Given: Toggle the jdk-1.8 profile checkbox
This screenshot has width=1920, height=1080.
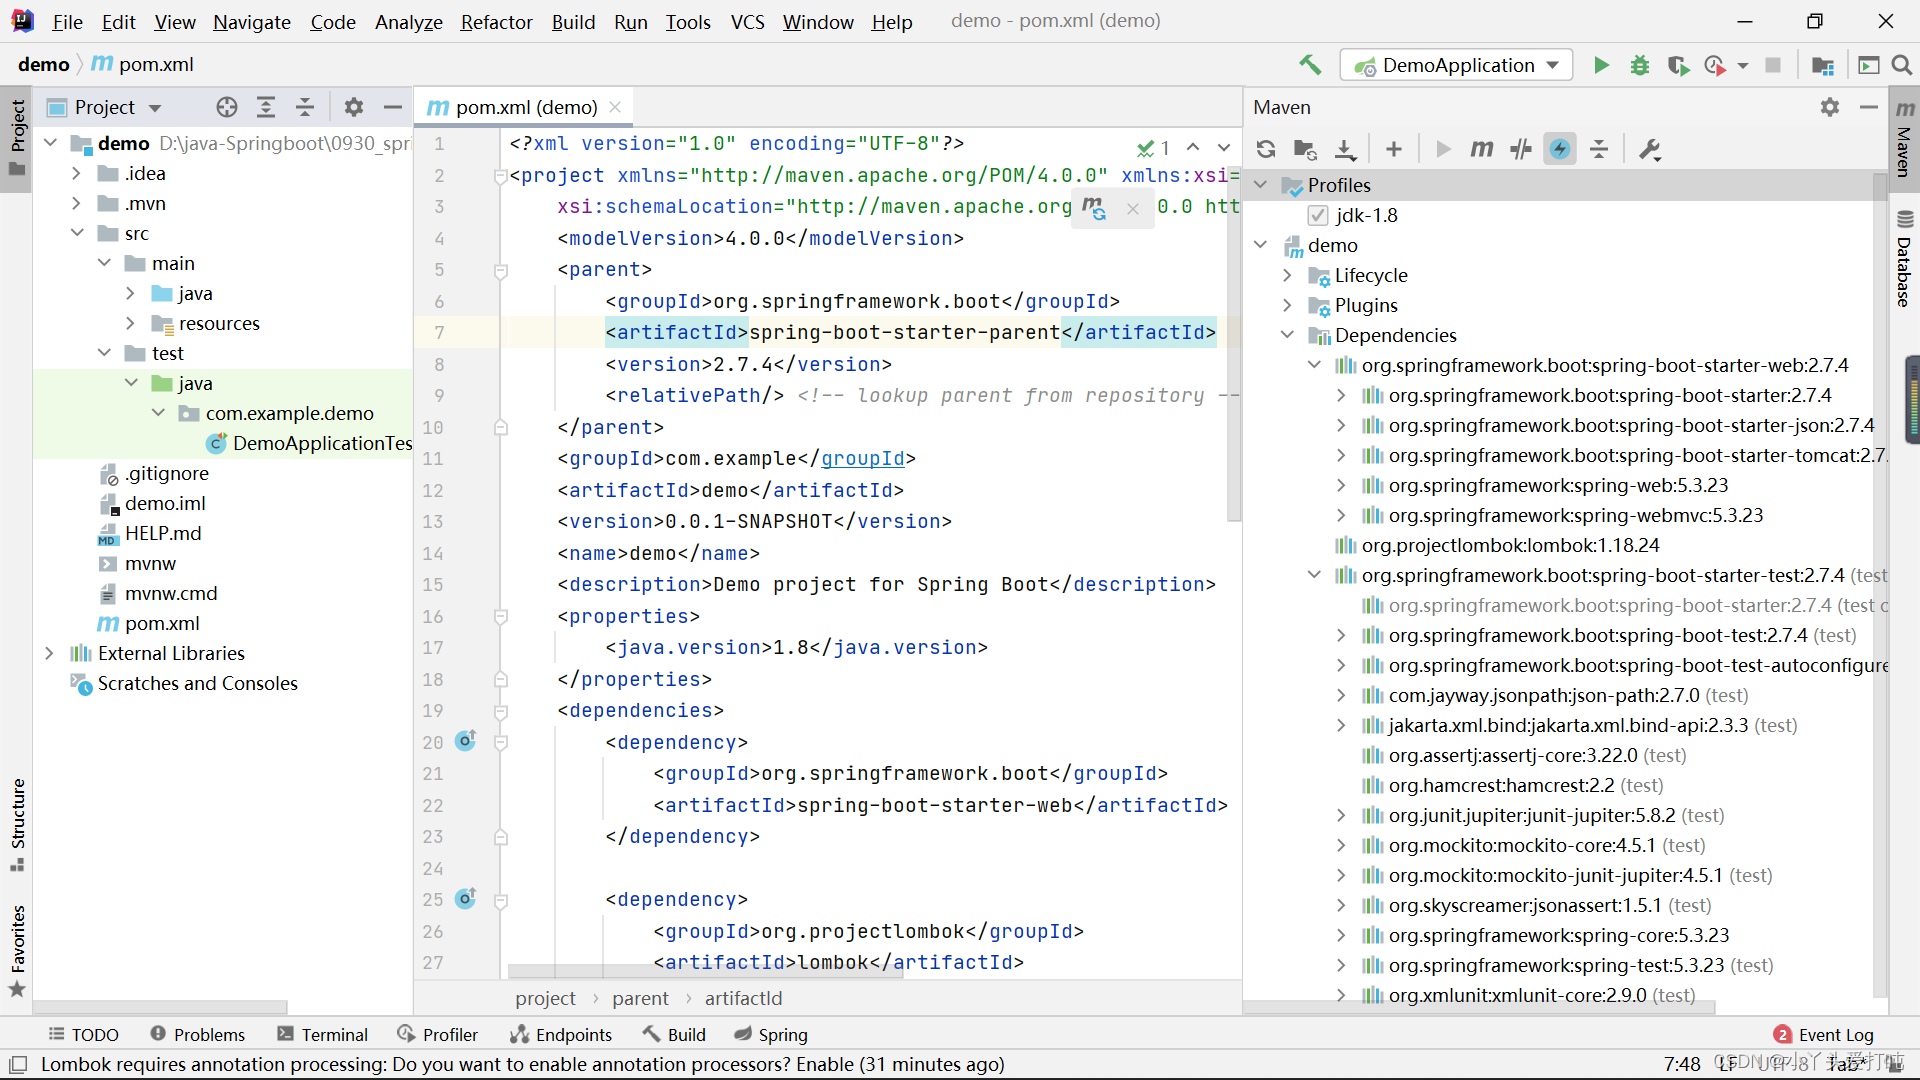Looking at the screenshot, I should (1318, 215).
